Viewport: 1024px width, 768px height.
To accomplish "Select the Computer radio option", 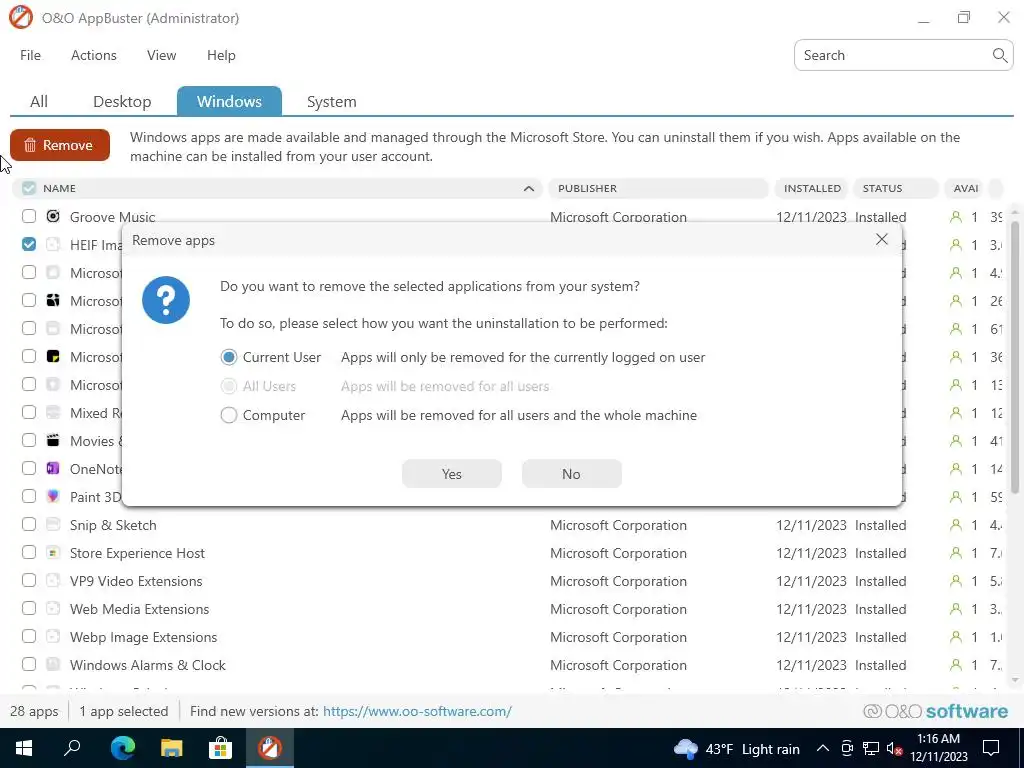I will tap(229, 415).
